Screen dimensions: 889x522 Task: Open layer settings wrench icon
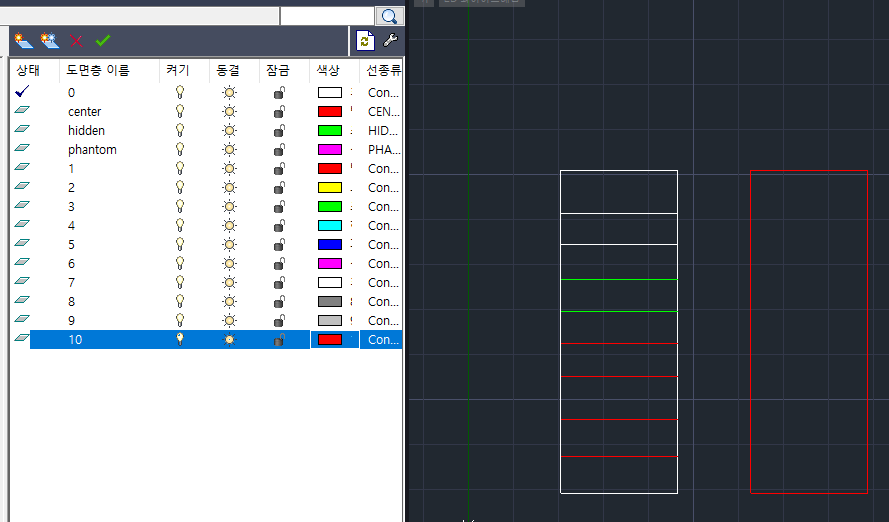click(390, 41)
